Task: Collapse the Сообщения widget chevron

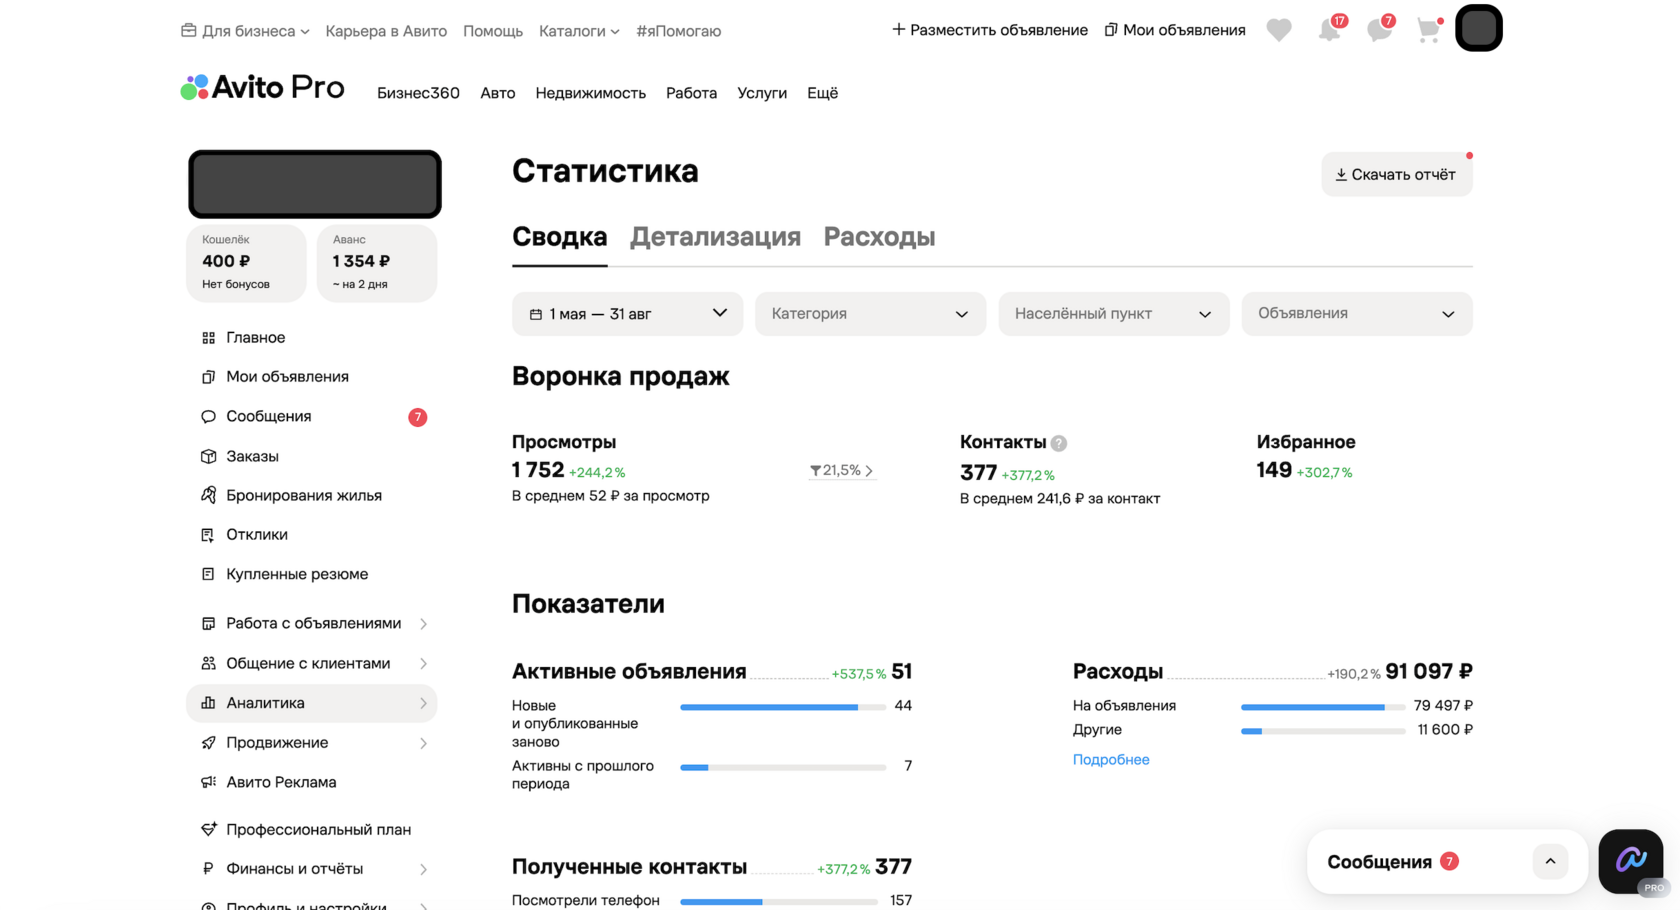Action: tap(1550, 861)
